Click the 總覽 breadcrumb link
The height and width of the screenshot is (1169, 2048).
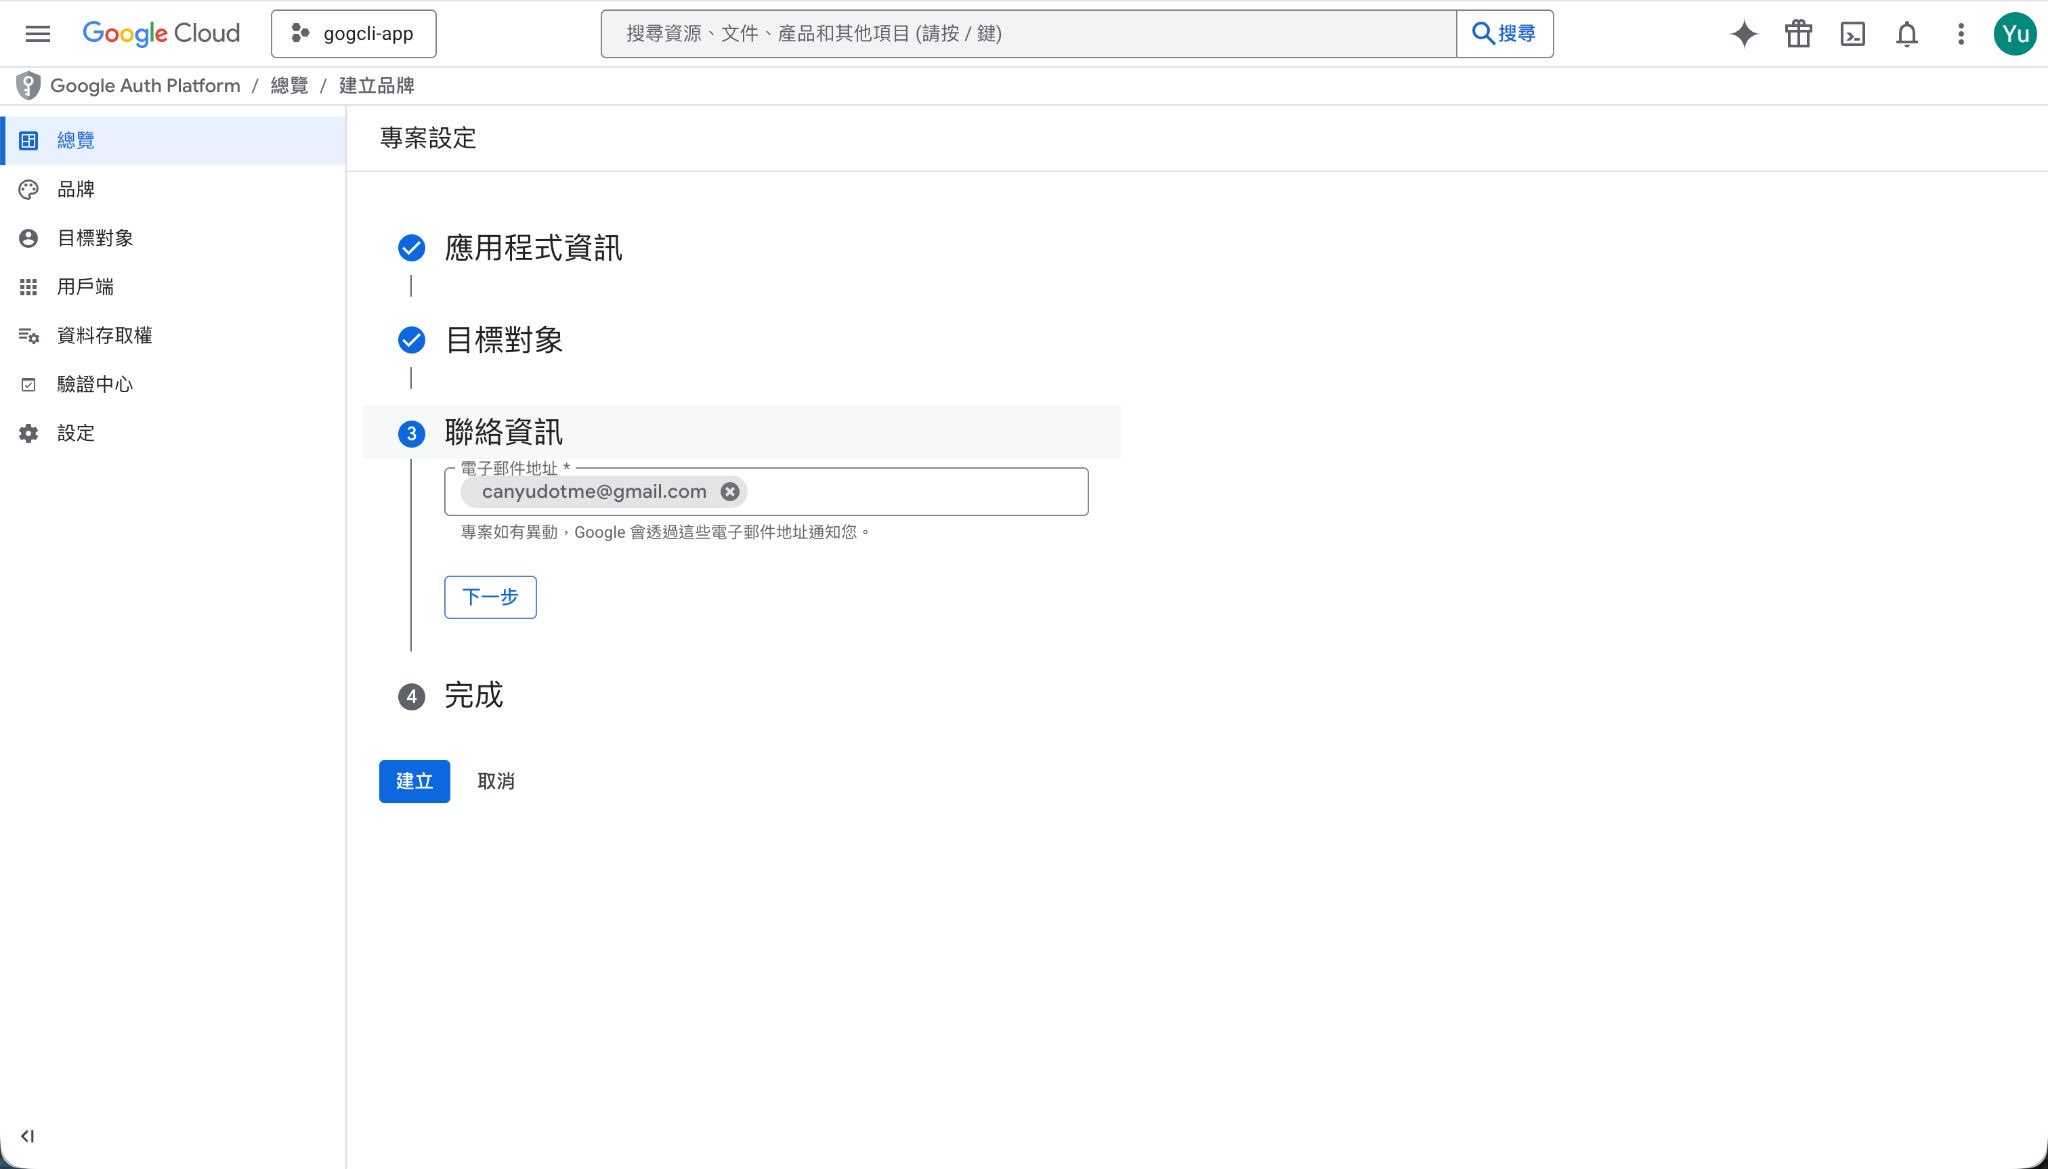click(x=289, y=86)
